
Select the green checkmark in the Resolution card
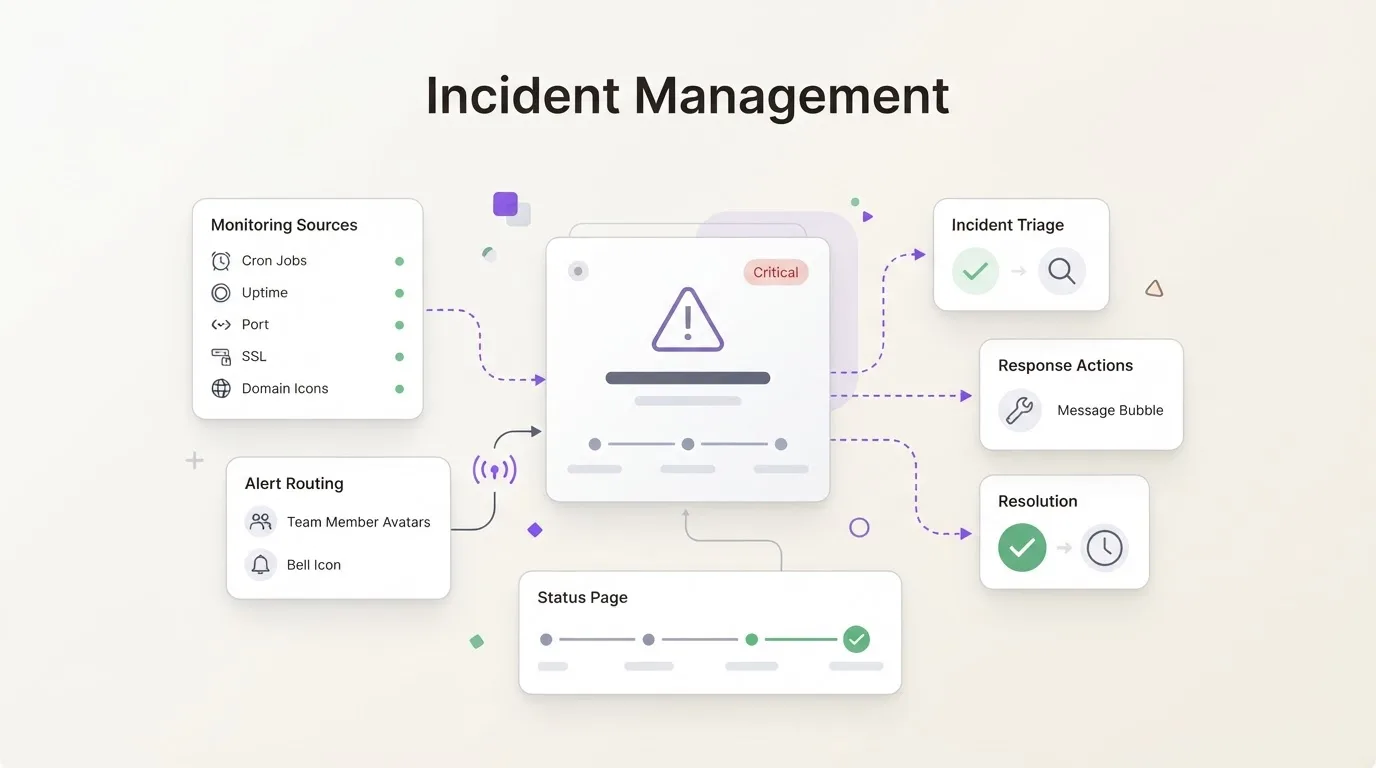coord(1022,548)
